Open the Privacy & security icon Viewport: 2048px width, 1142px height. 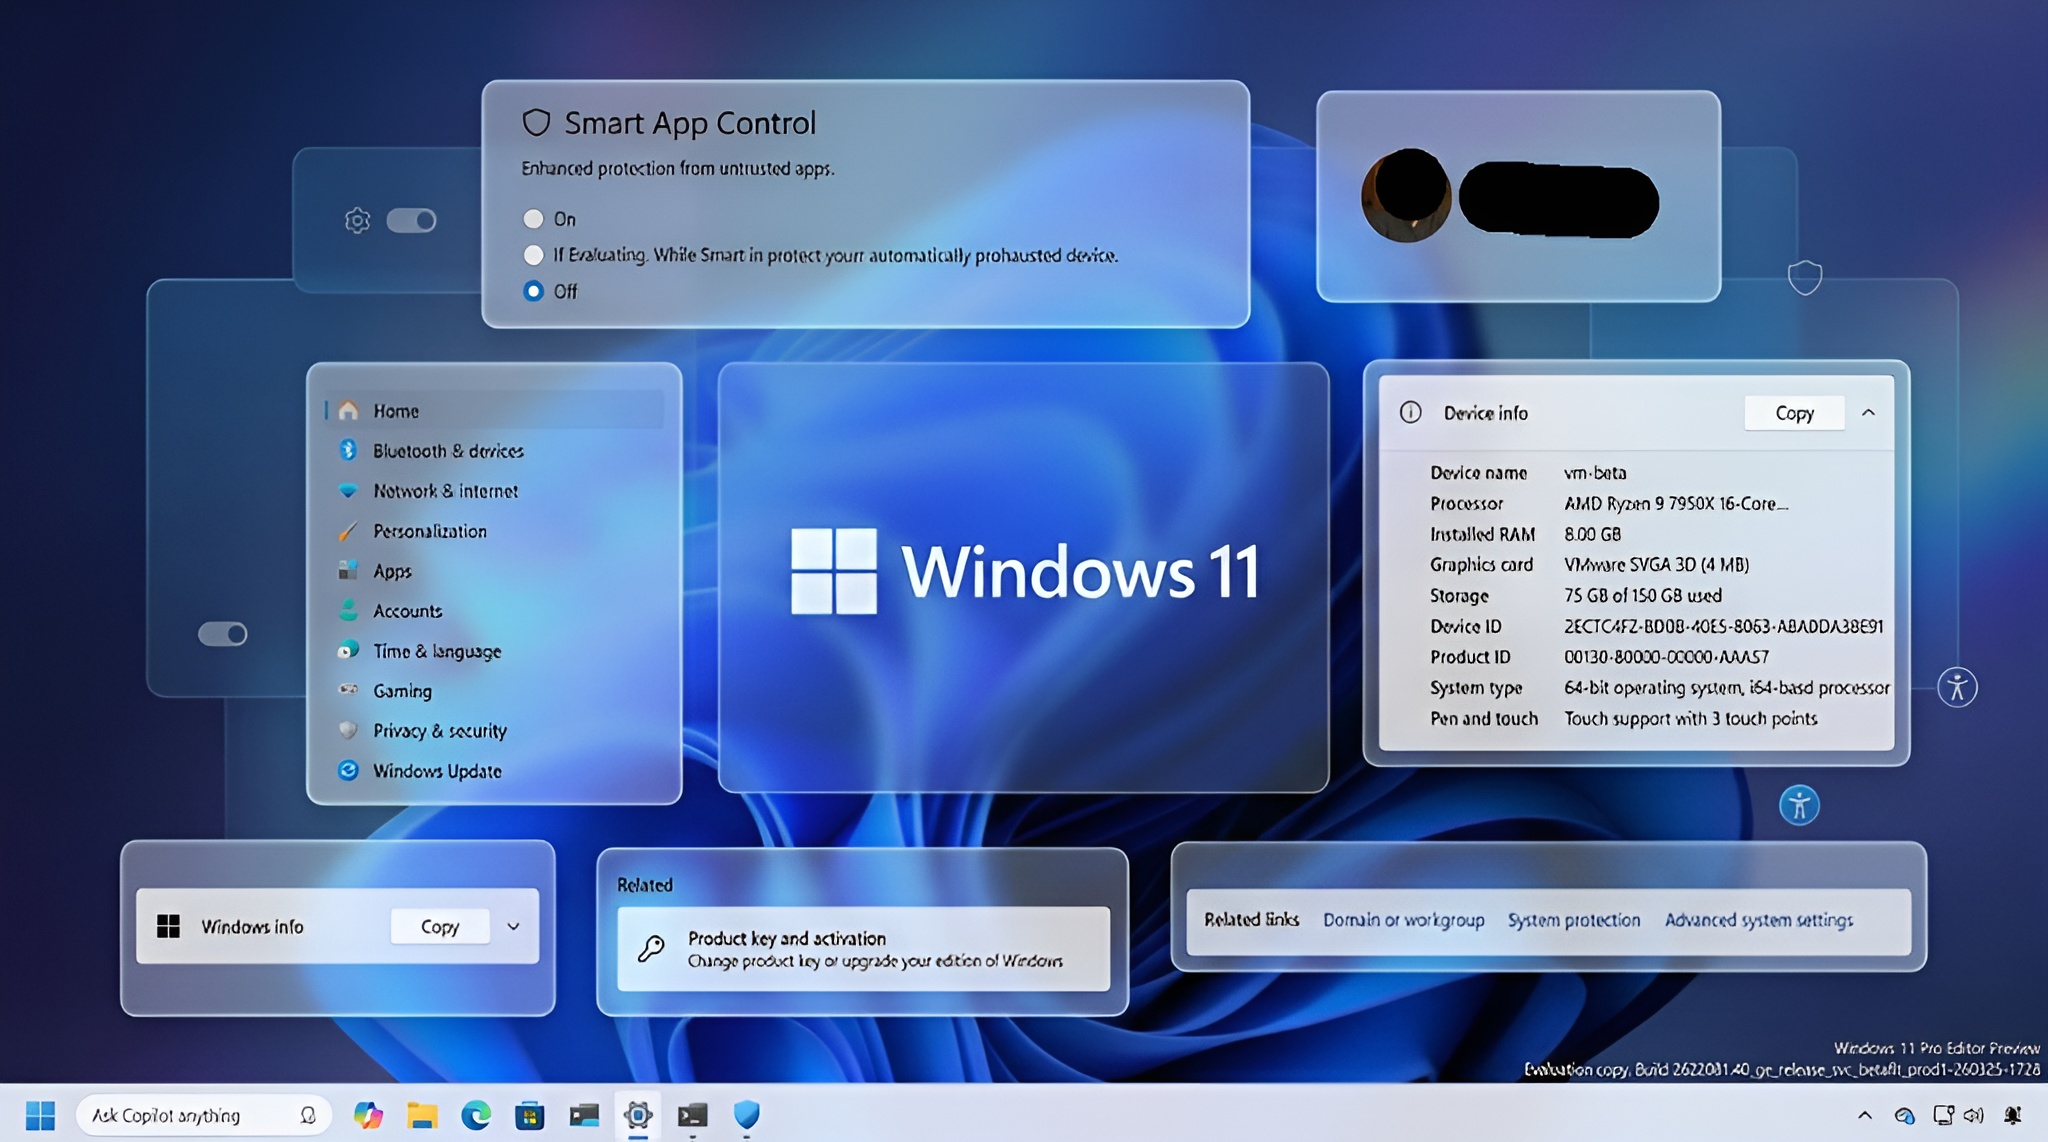pos(348,731)
